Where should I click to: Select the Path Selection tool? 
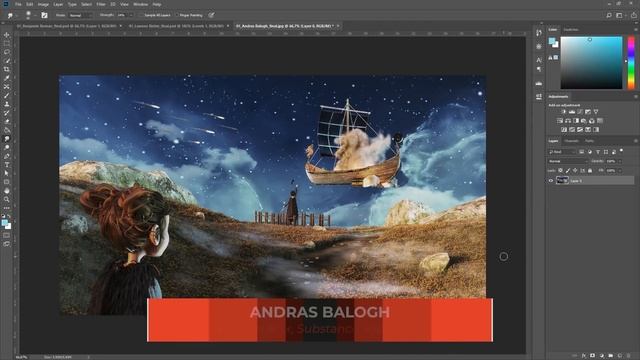[x=7, y=173]
